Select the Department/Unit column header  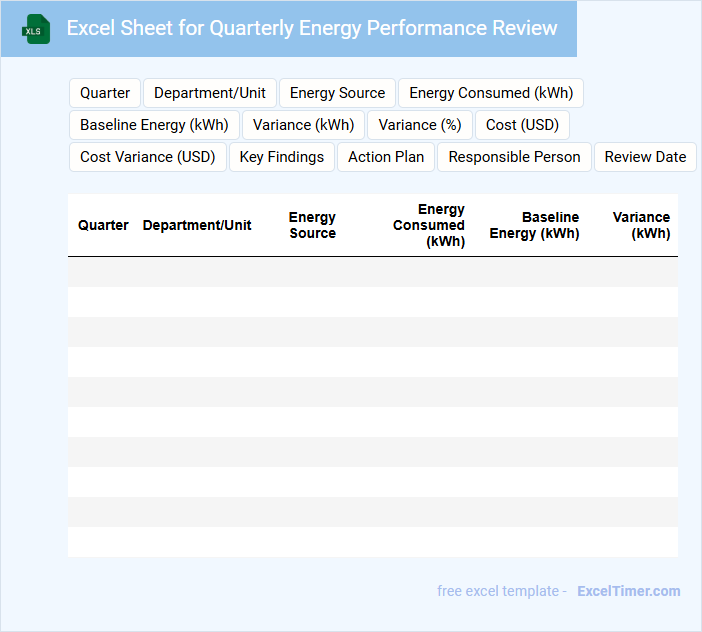(x=197, y=225)
